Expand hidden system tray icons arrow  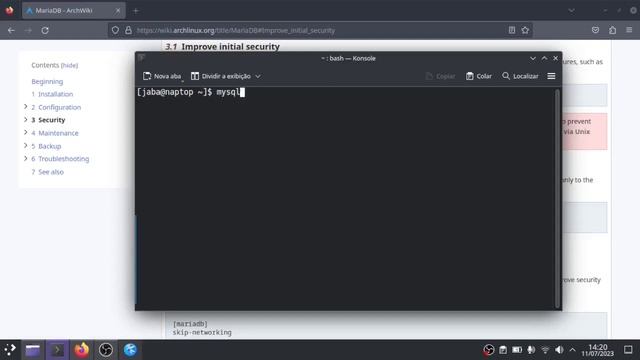pos(572,350)
